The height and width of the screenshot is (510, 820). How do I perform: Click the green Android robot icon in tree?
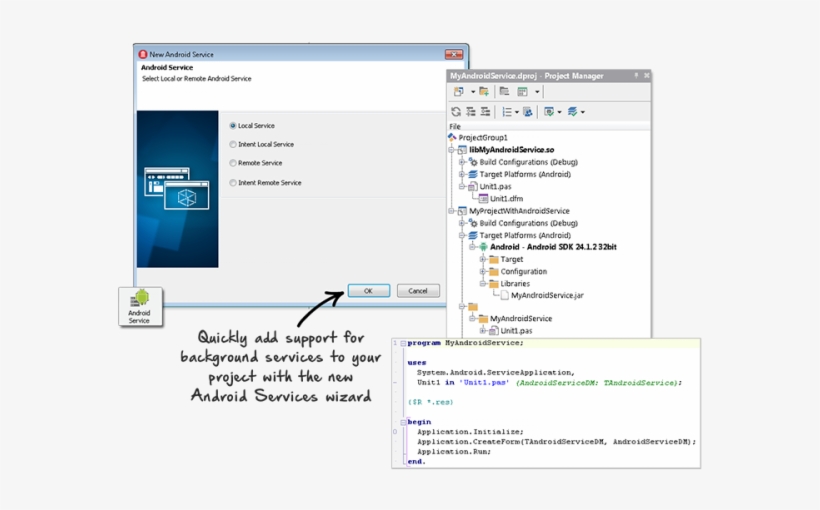(483, 247)
